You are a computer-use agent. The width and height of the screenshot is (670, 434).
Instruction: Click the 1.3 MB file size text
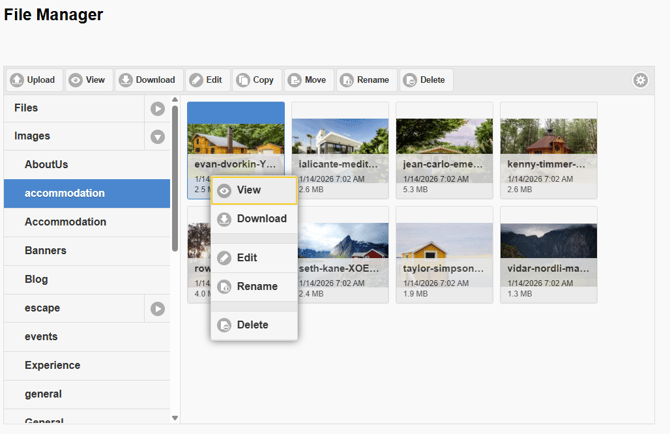[520, 294]
